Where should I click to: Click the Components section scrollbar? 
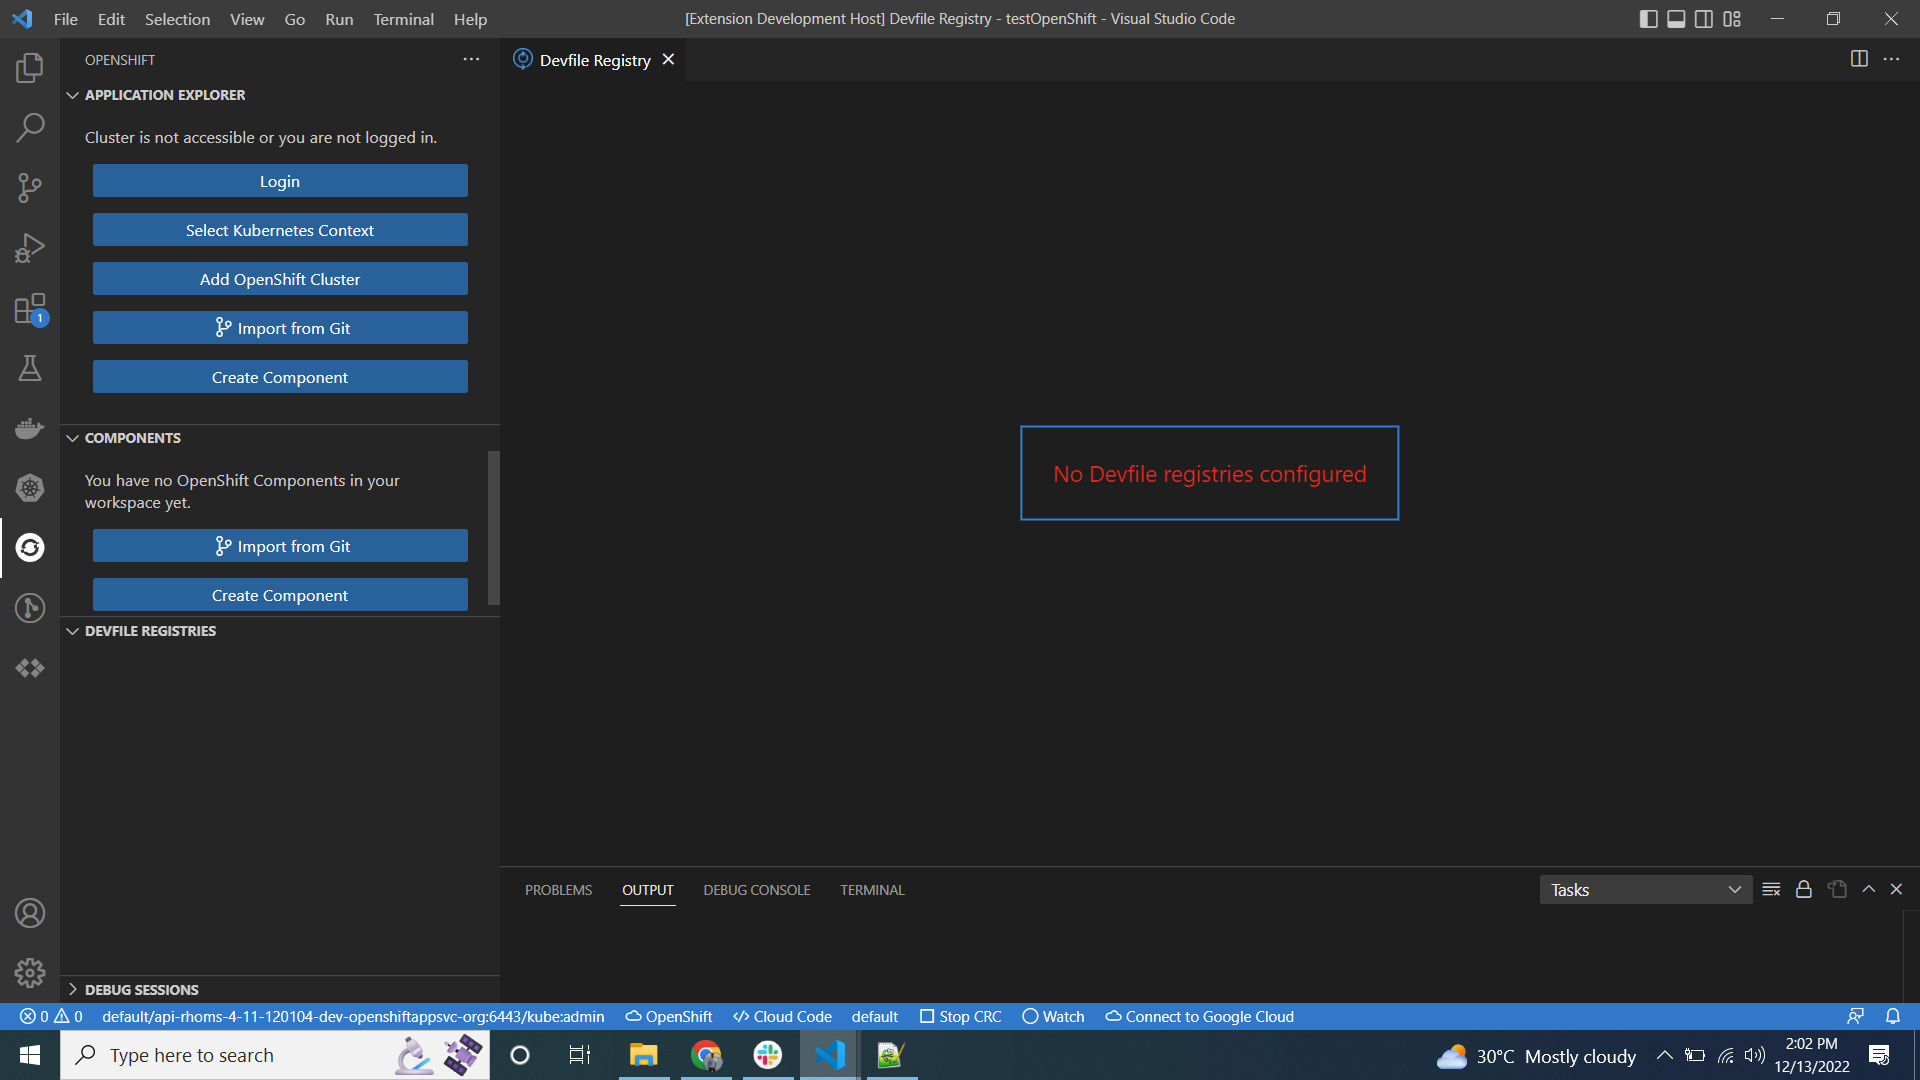[493, 527]
